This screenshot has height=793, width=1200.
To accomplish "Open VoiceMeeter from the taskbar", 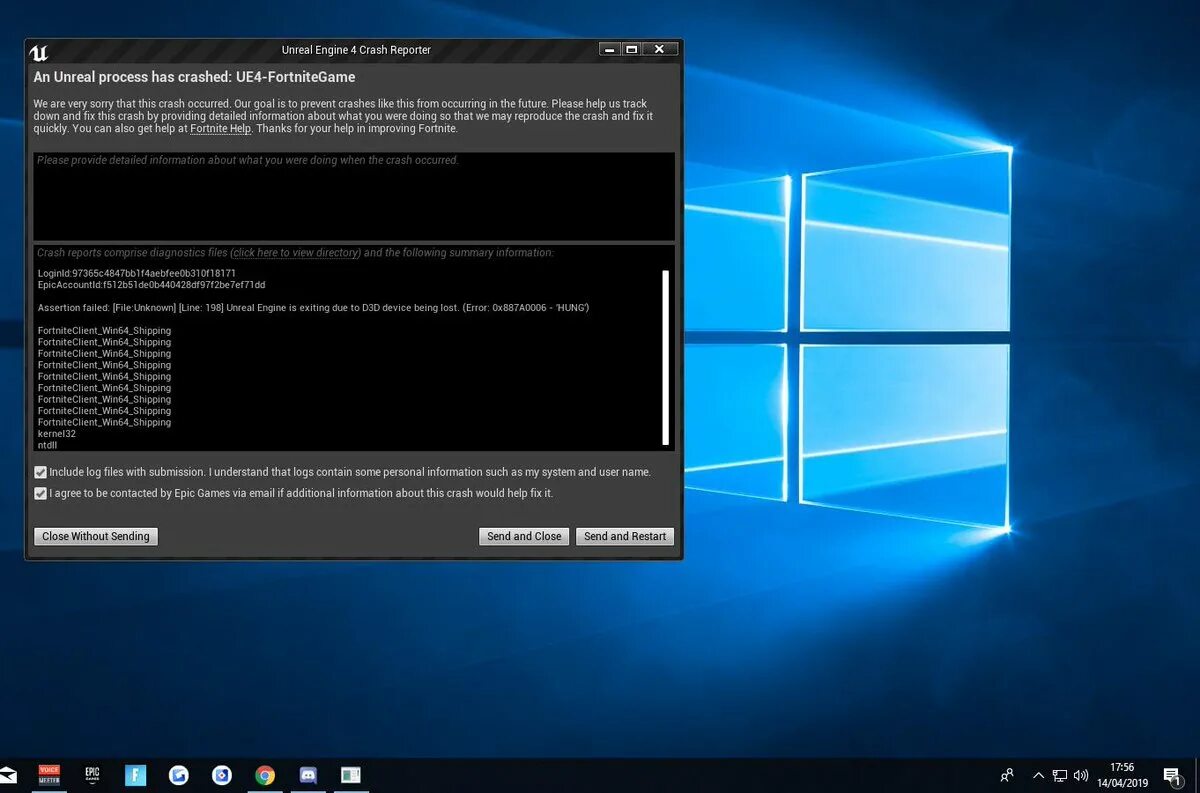I will tap(49, 775).
